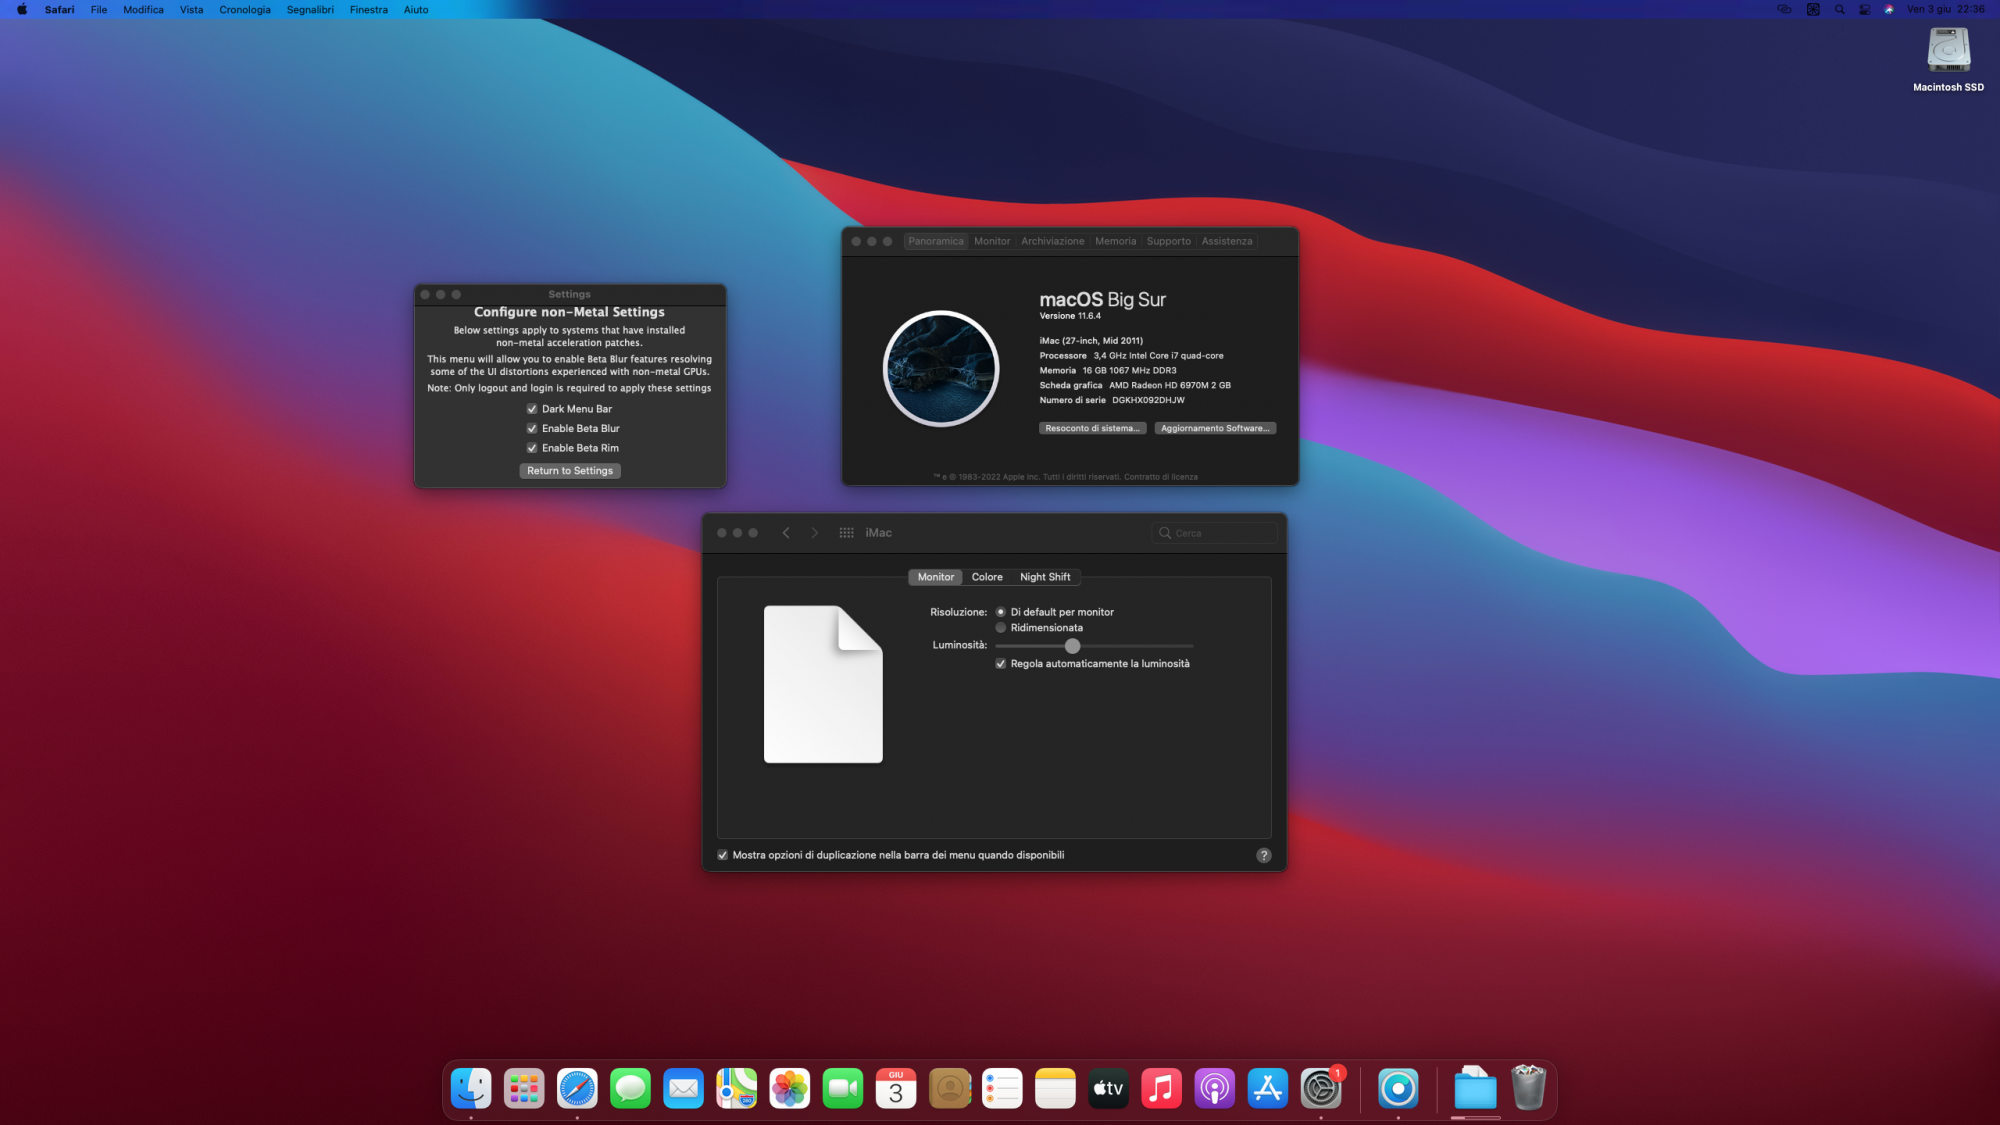
Task: Launch Apple TV app in dock
Action: pos(1108,1089)
